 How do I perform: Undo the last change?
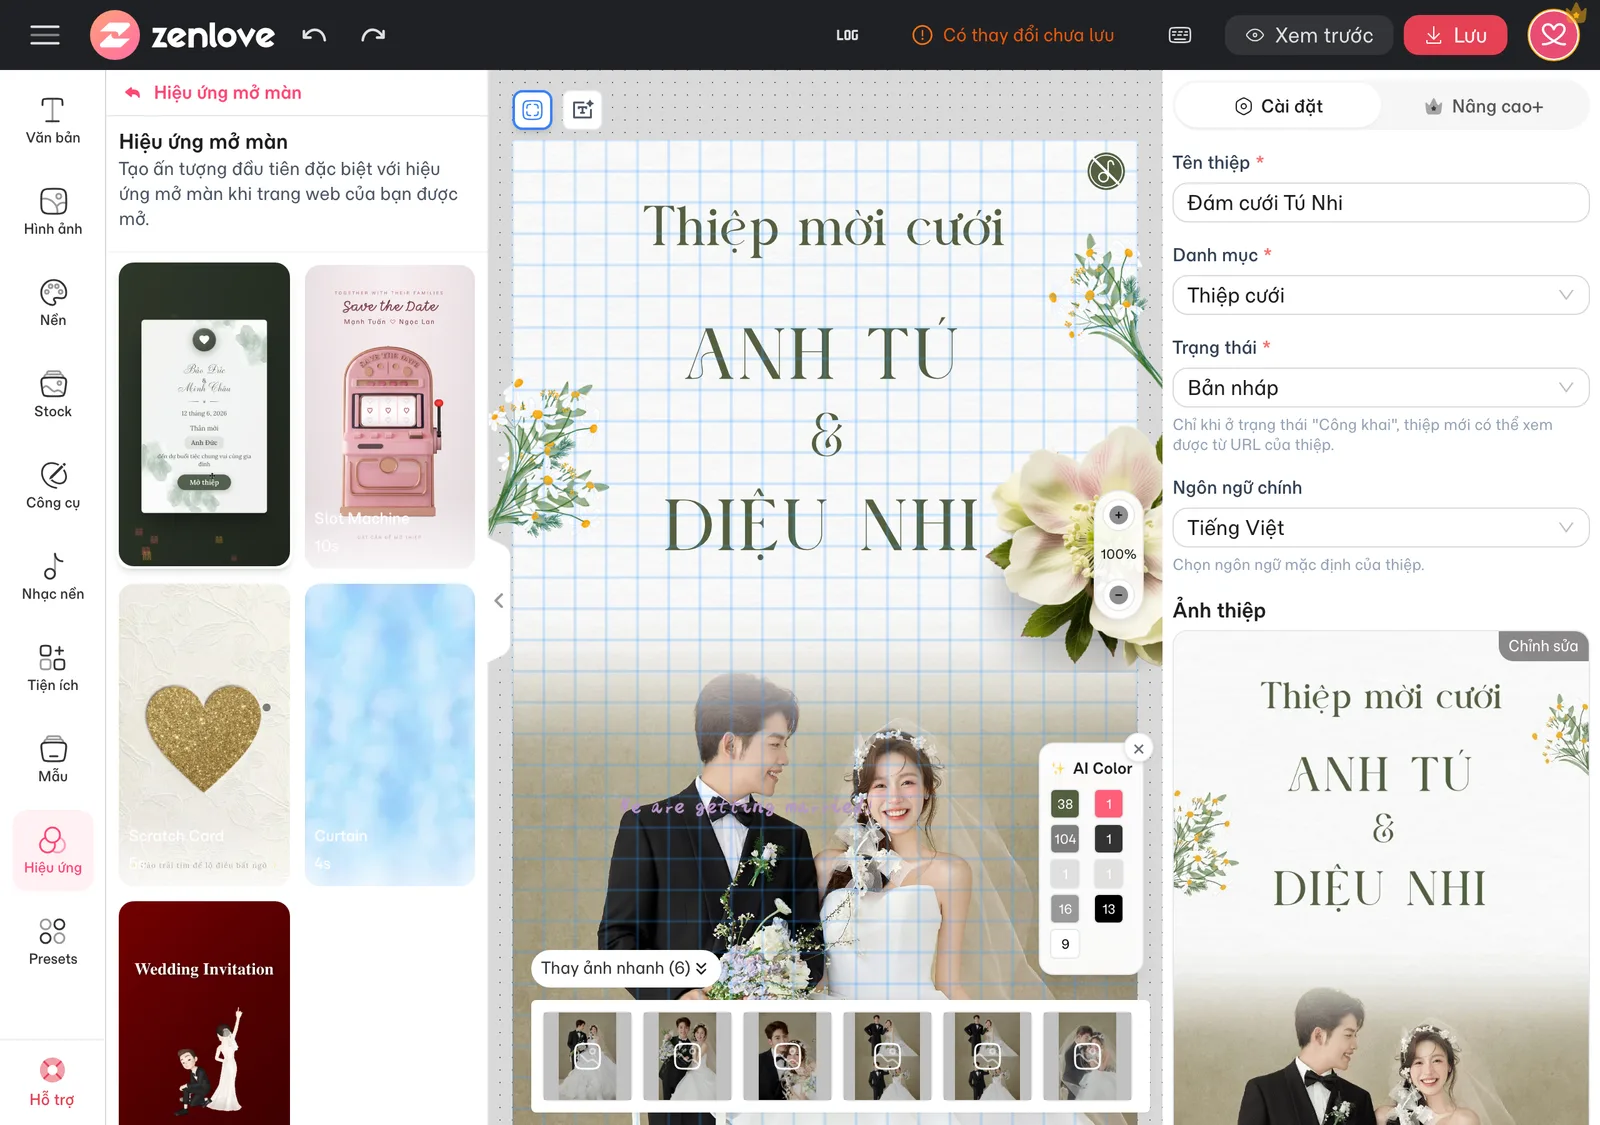[x=314, y=35]
